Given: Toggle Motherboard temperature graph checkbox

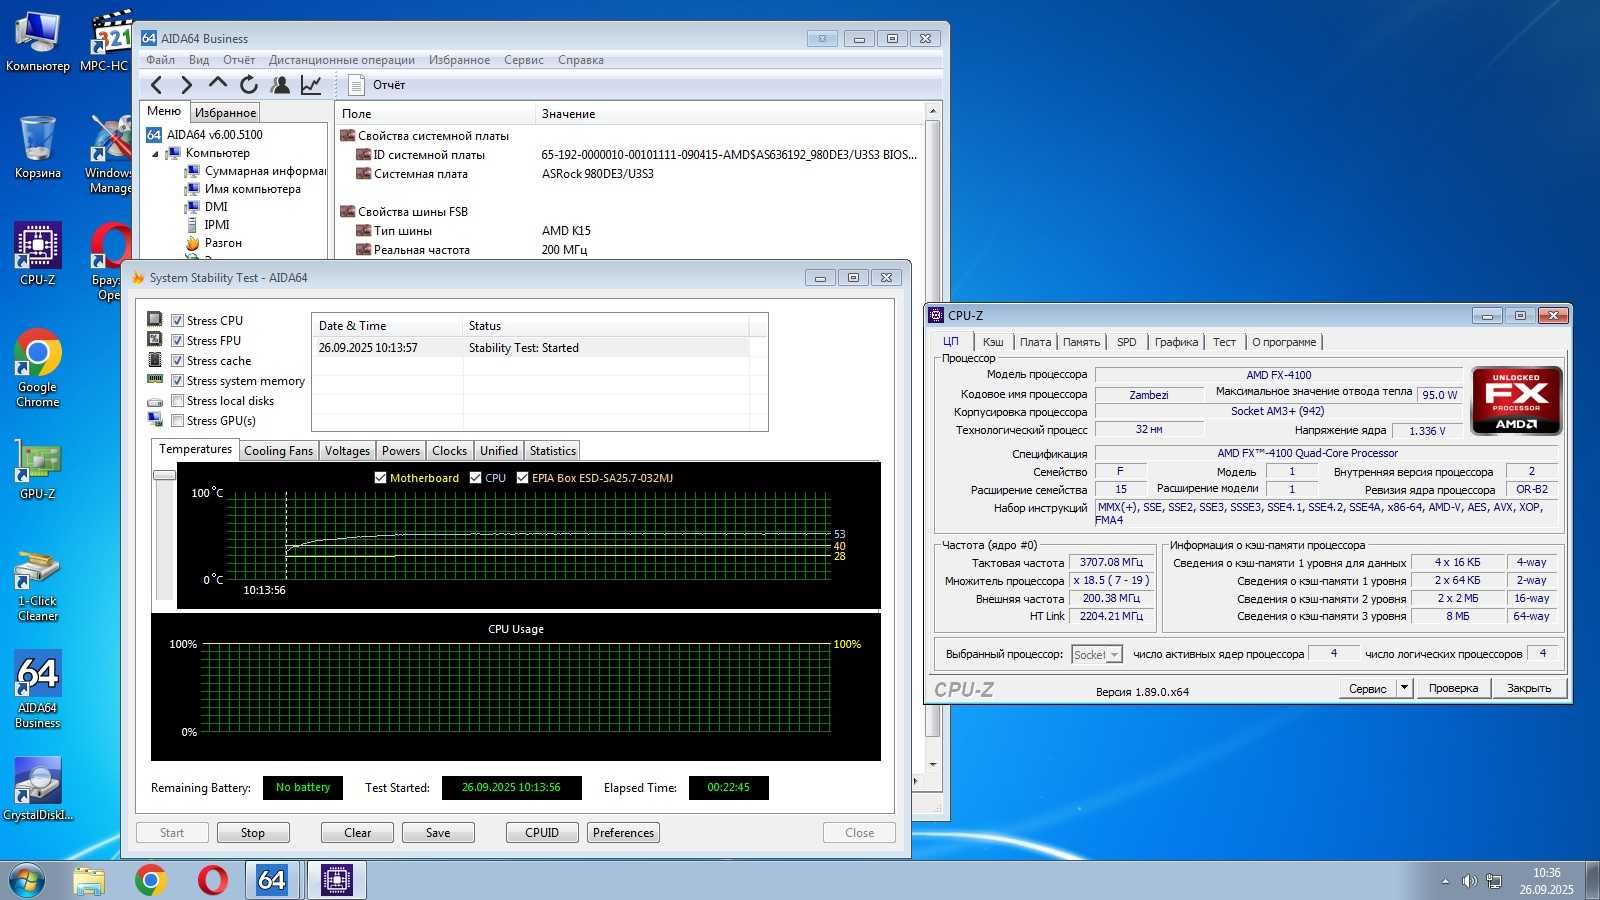Looking at the screenshot, I should tap(380, 478).
